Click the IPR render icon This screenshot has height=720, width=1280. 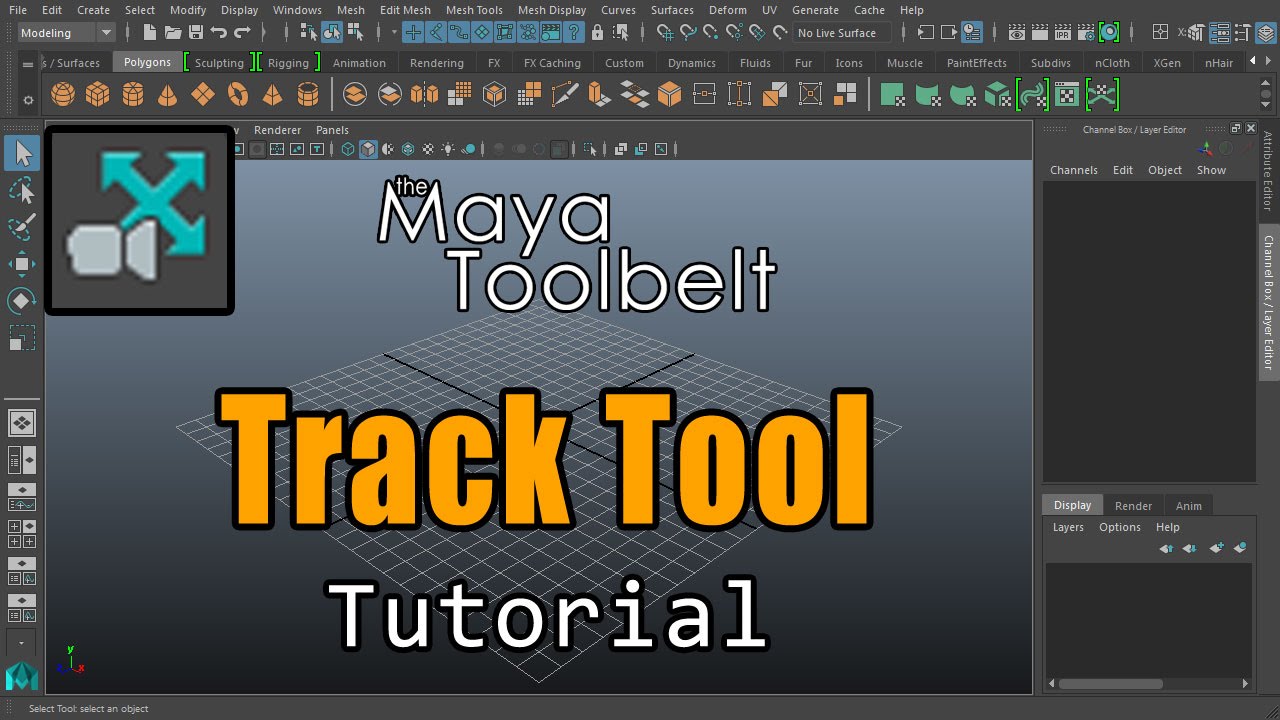point(1063,33)
